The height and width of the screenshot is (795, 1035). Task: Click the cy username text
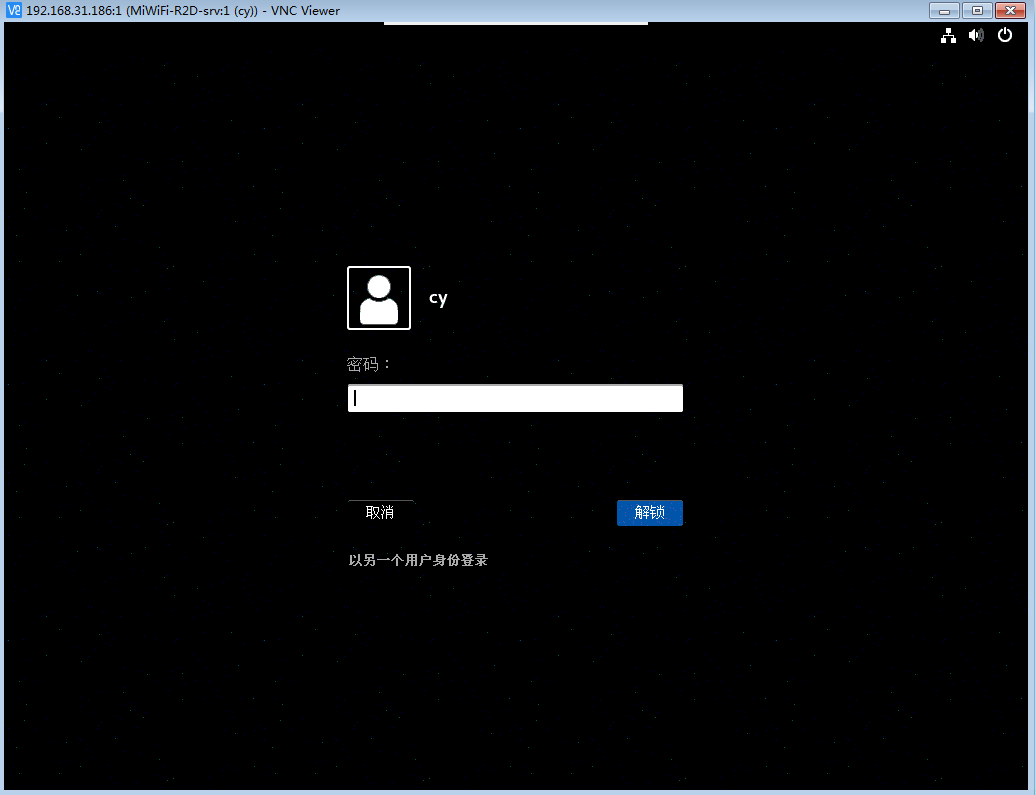point(438,298)
